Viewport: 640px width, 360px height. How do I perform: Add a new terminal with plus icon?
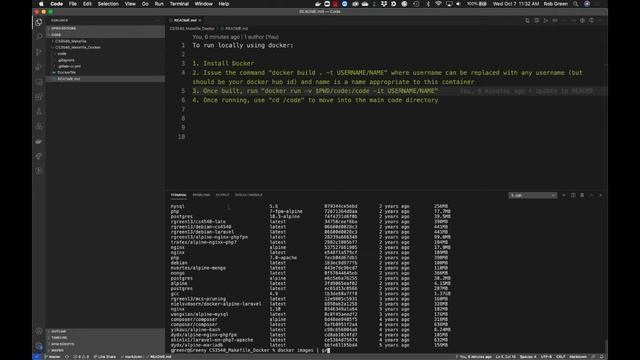(564, 195)
